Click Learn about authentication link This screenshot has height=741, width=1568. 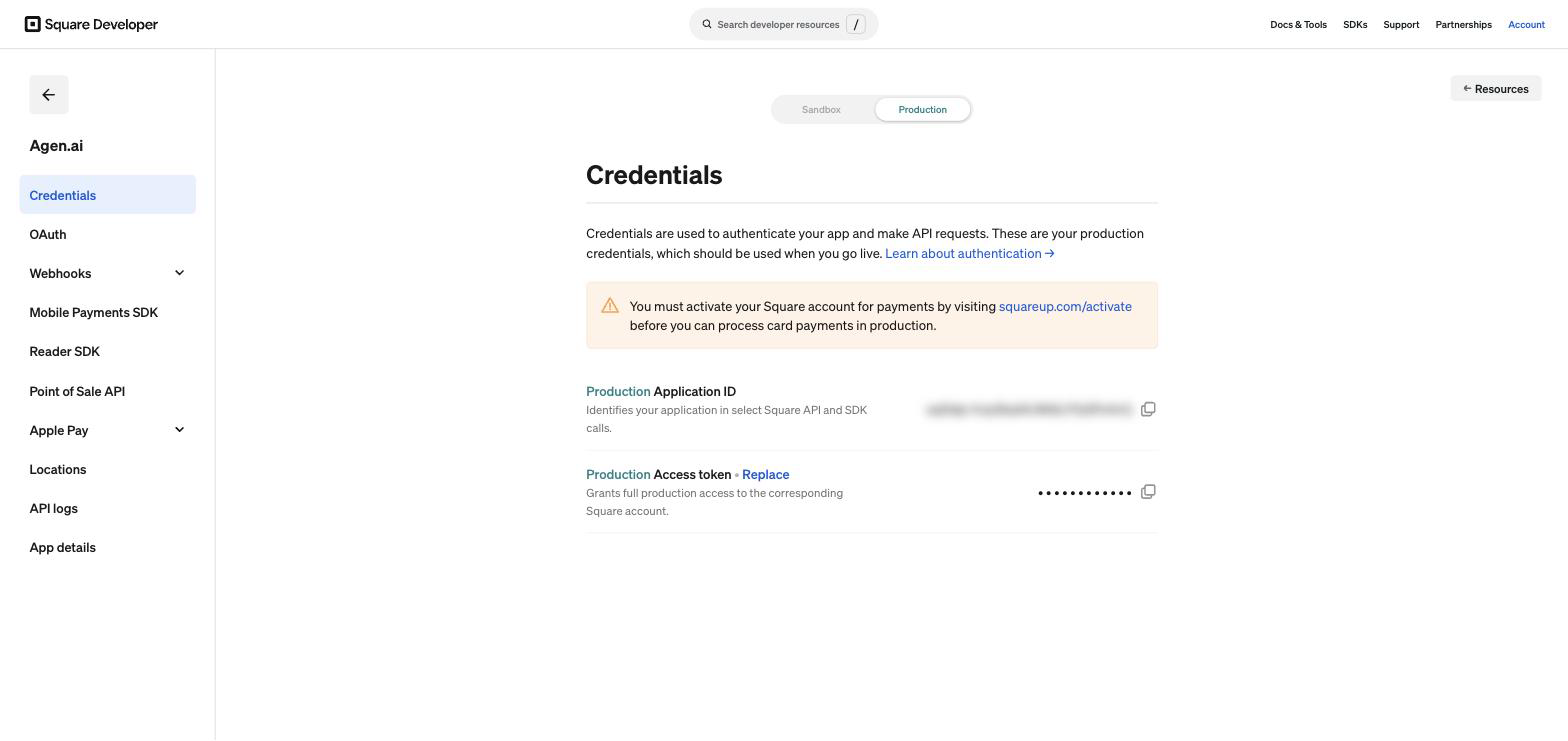point(970,253)
